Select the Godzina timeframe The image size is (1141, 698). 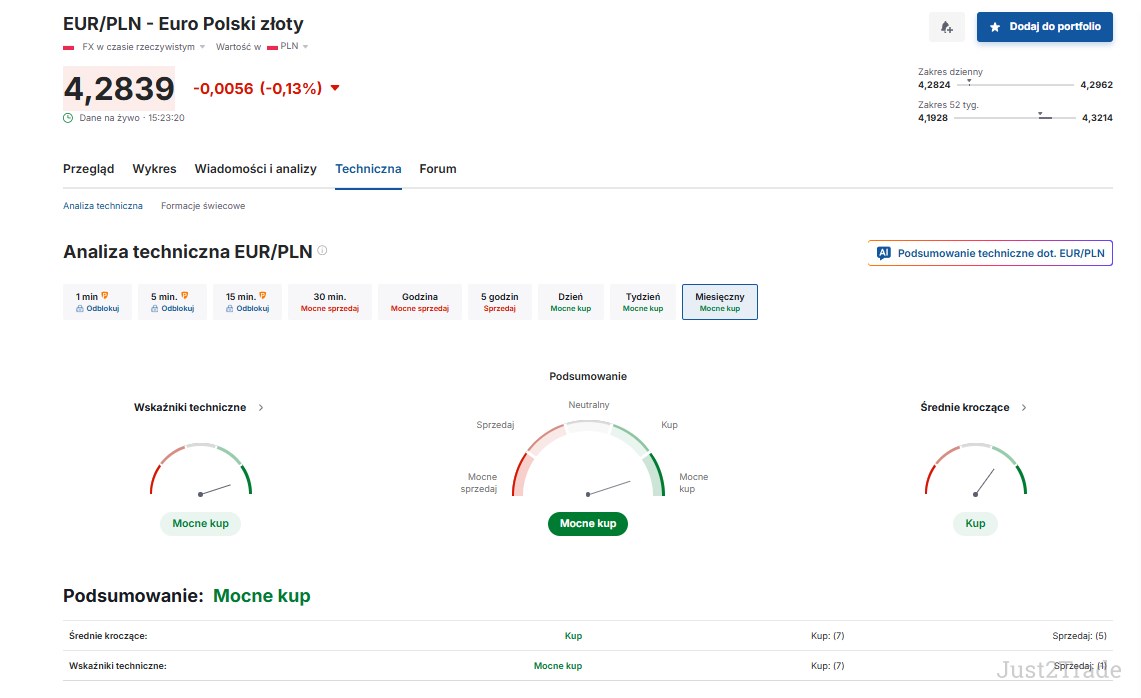[420, 302]
